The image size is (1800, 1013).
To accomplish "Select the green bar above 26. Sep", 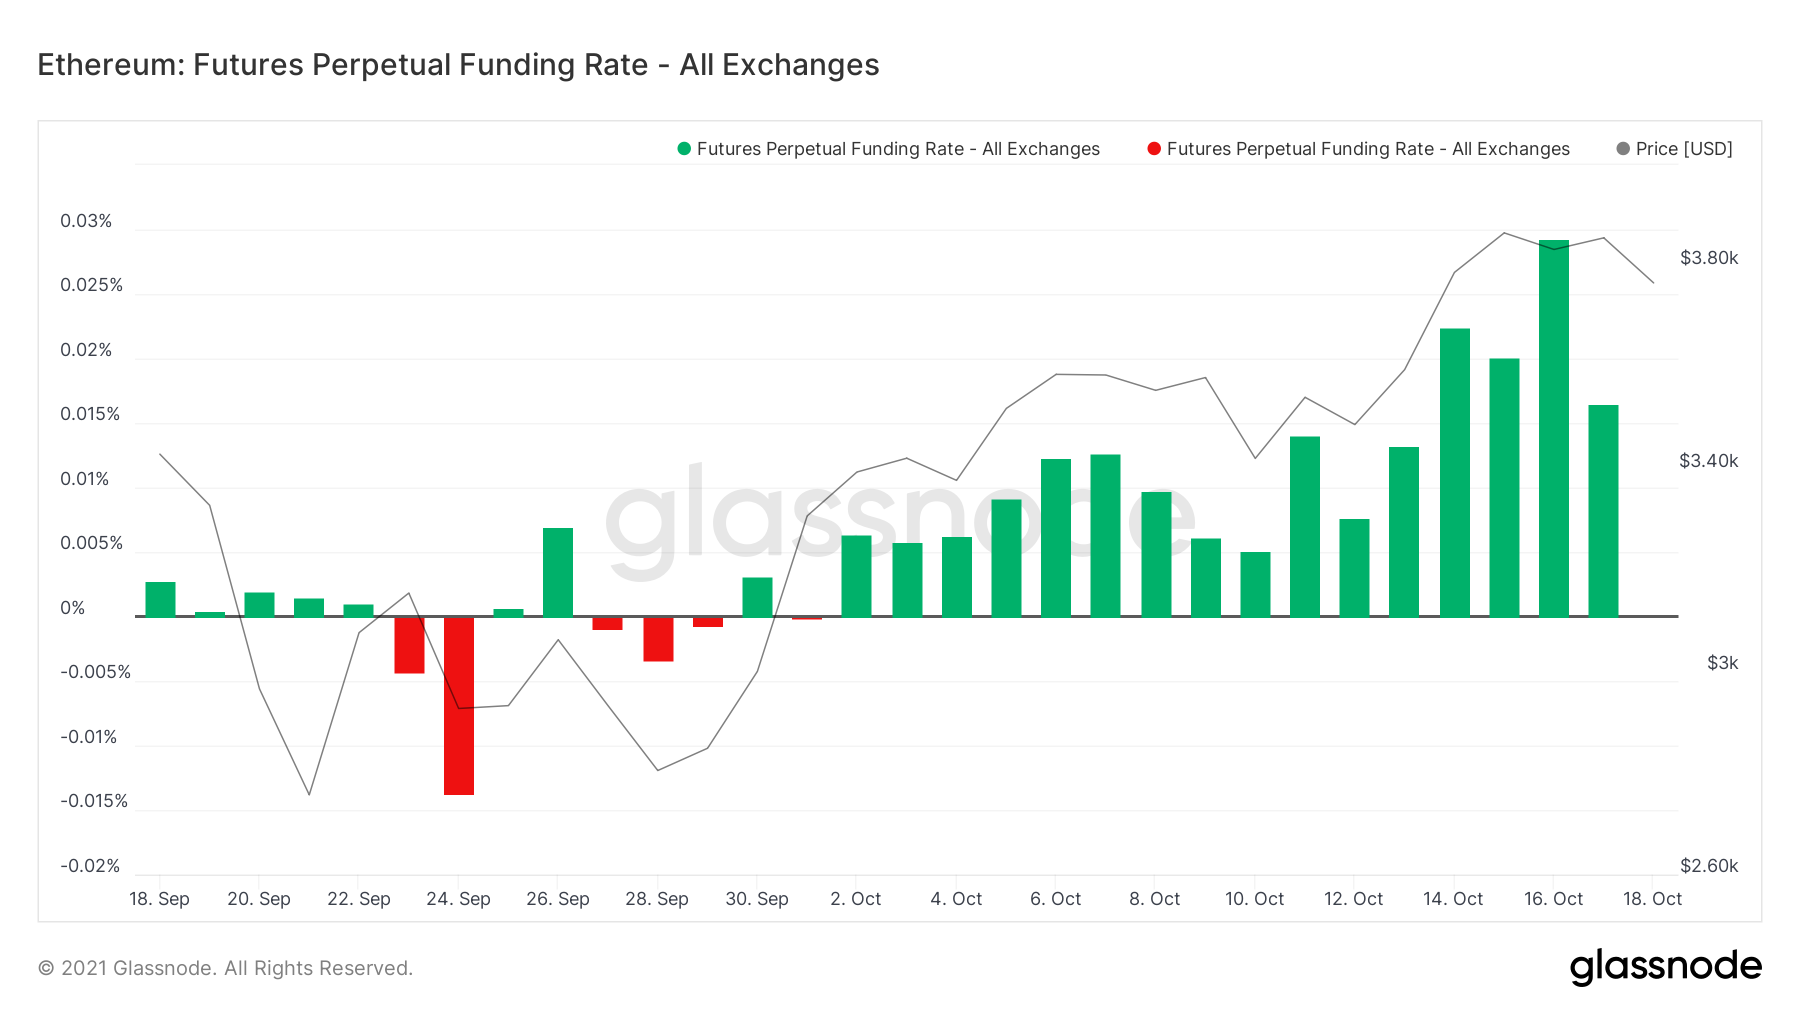I will coord(558,572).
